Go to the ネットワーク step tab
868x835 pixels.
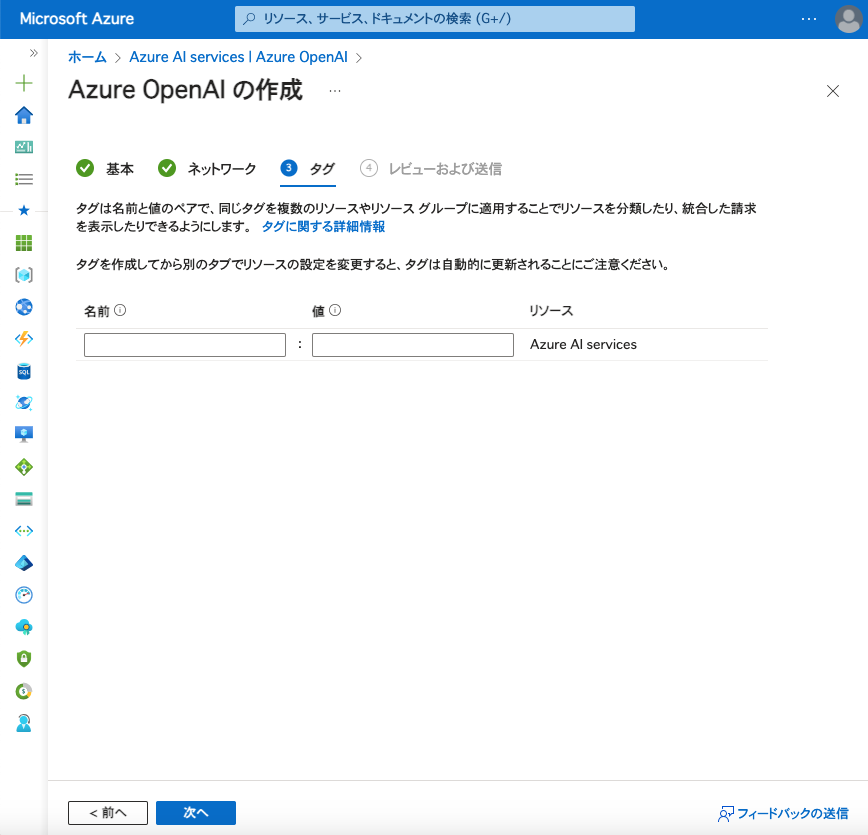point(207,168)
